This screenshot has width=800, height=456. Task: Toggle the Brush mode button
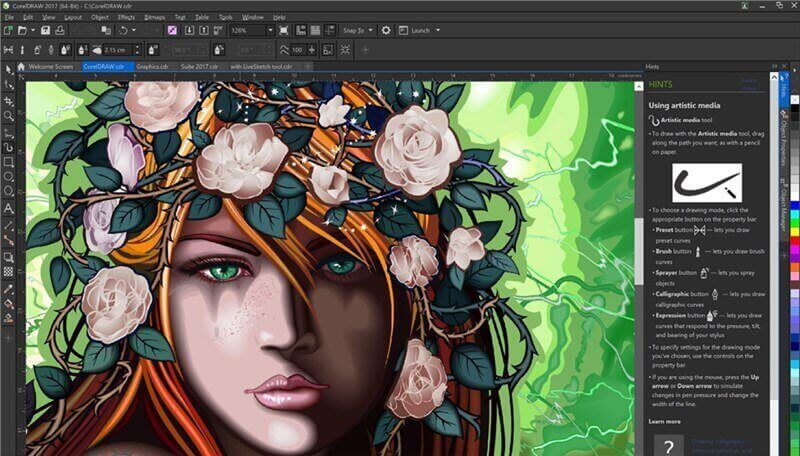(22, 50)
